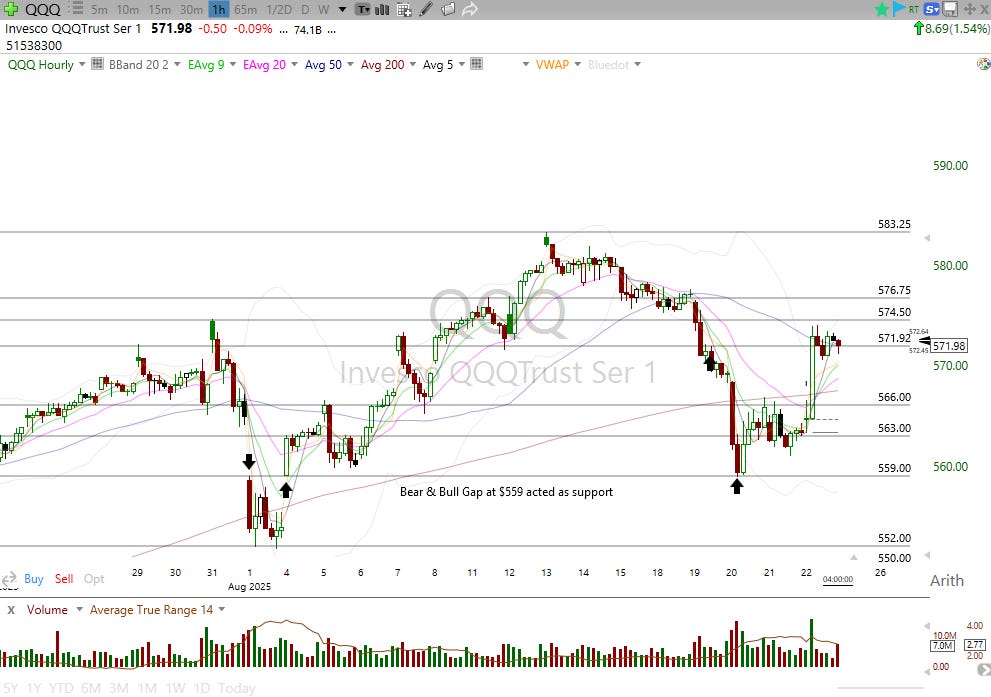The image size is (991, 697).
Task: Open the blue S dropdown icon
Action: point(932,9)
